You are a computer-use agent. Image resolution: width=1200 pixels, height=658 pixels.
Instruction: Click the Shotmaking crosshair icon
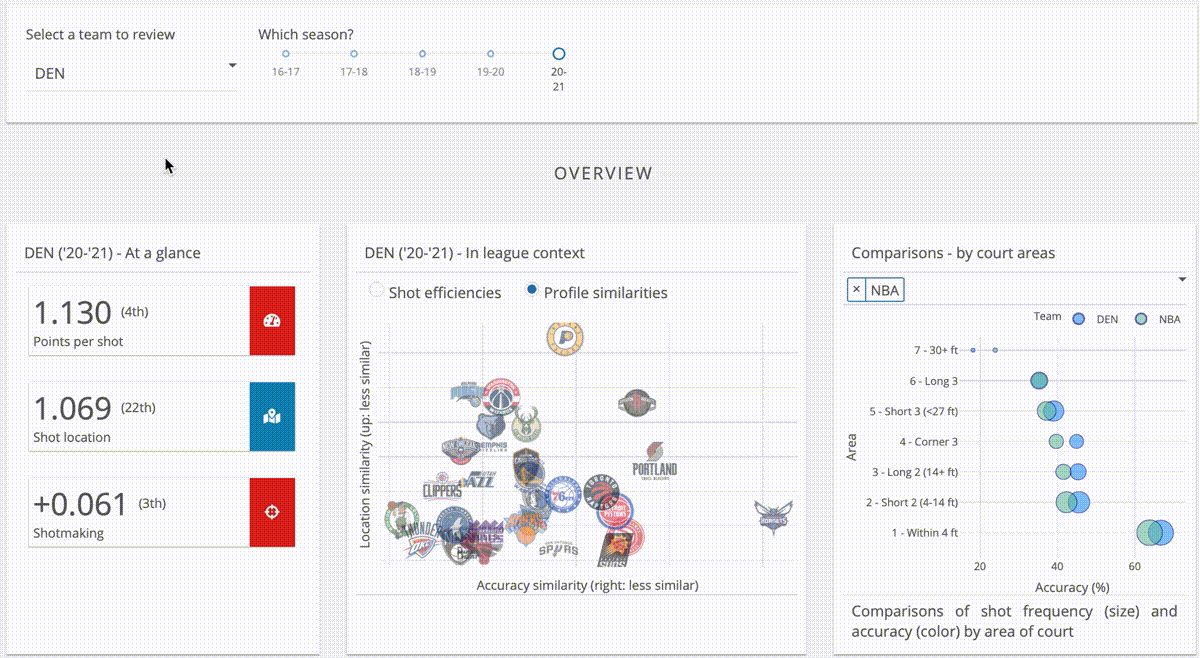pos(272,512)
